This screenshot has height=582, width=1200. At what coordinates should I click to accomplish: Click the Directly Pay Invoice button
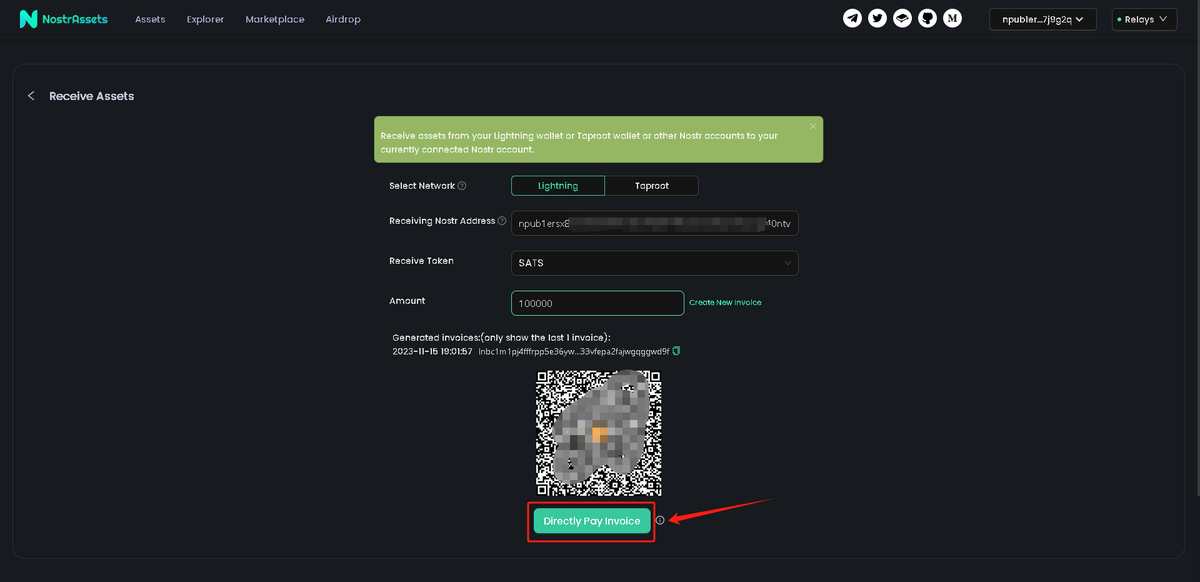pyautogui.click(x=592, y=521)
